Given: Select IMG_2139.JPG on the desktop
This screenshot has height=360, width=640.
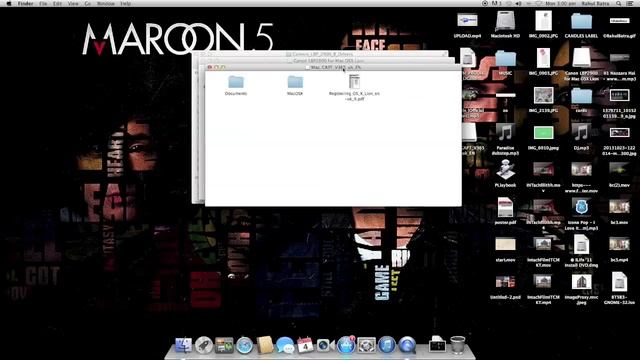Looking at the screenshot, I should (543, 96).
